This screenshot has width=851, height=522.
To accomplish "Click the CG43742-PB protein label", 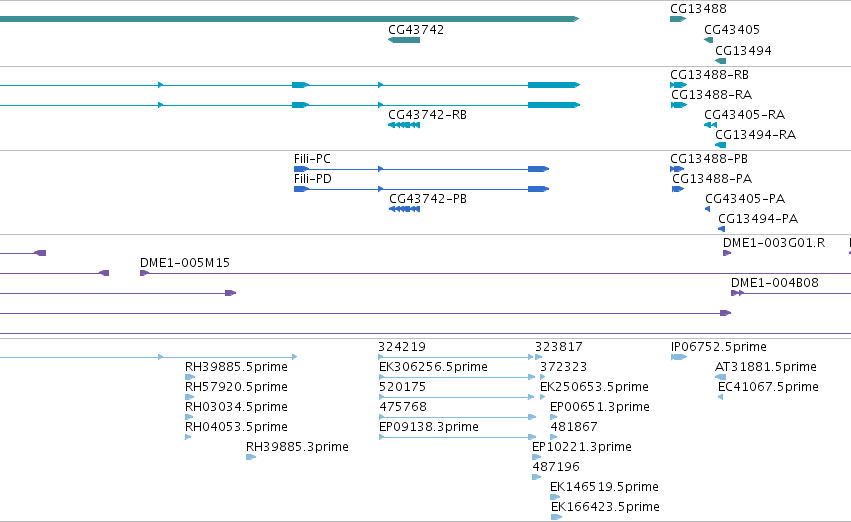I will (x=428, y=199).
